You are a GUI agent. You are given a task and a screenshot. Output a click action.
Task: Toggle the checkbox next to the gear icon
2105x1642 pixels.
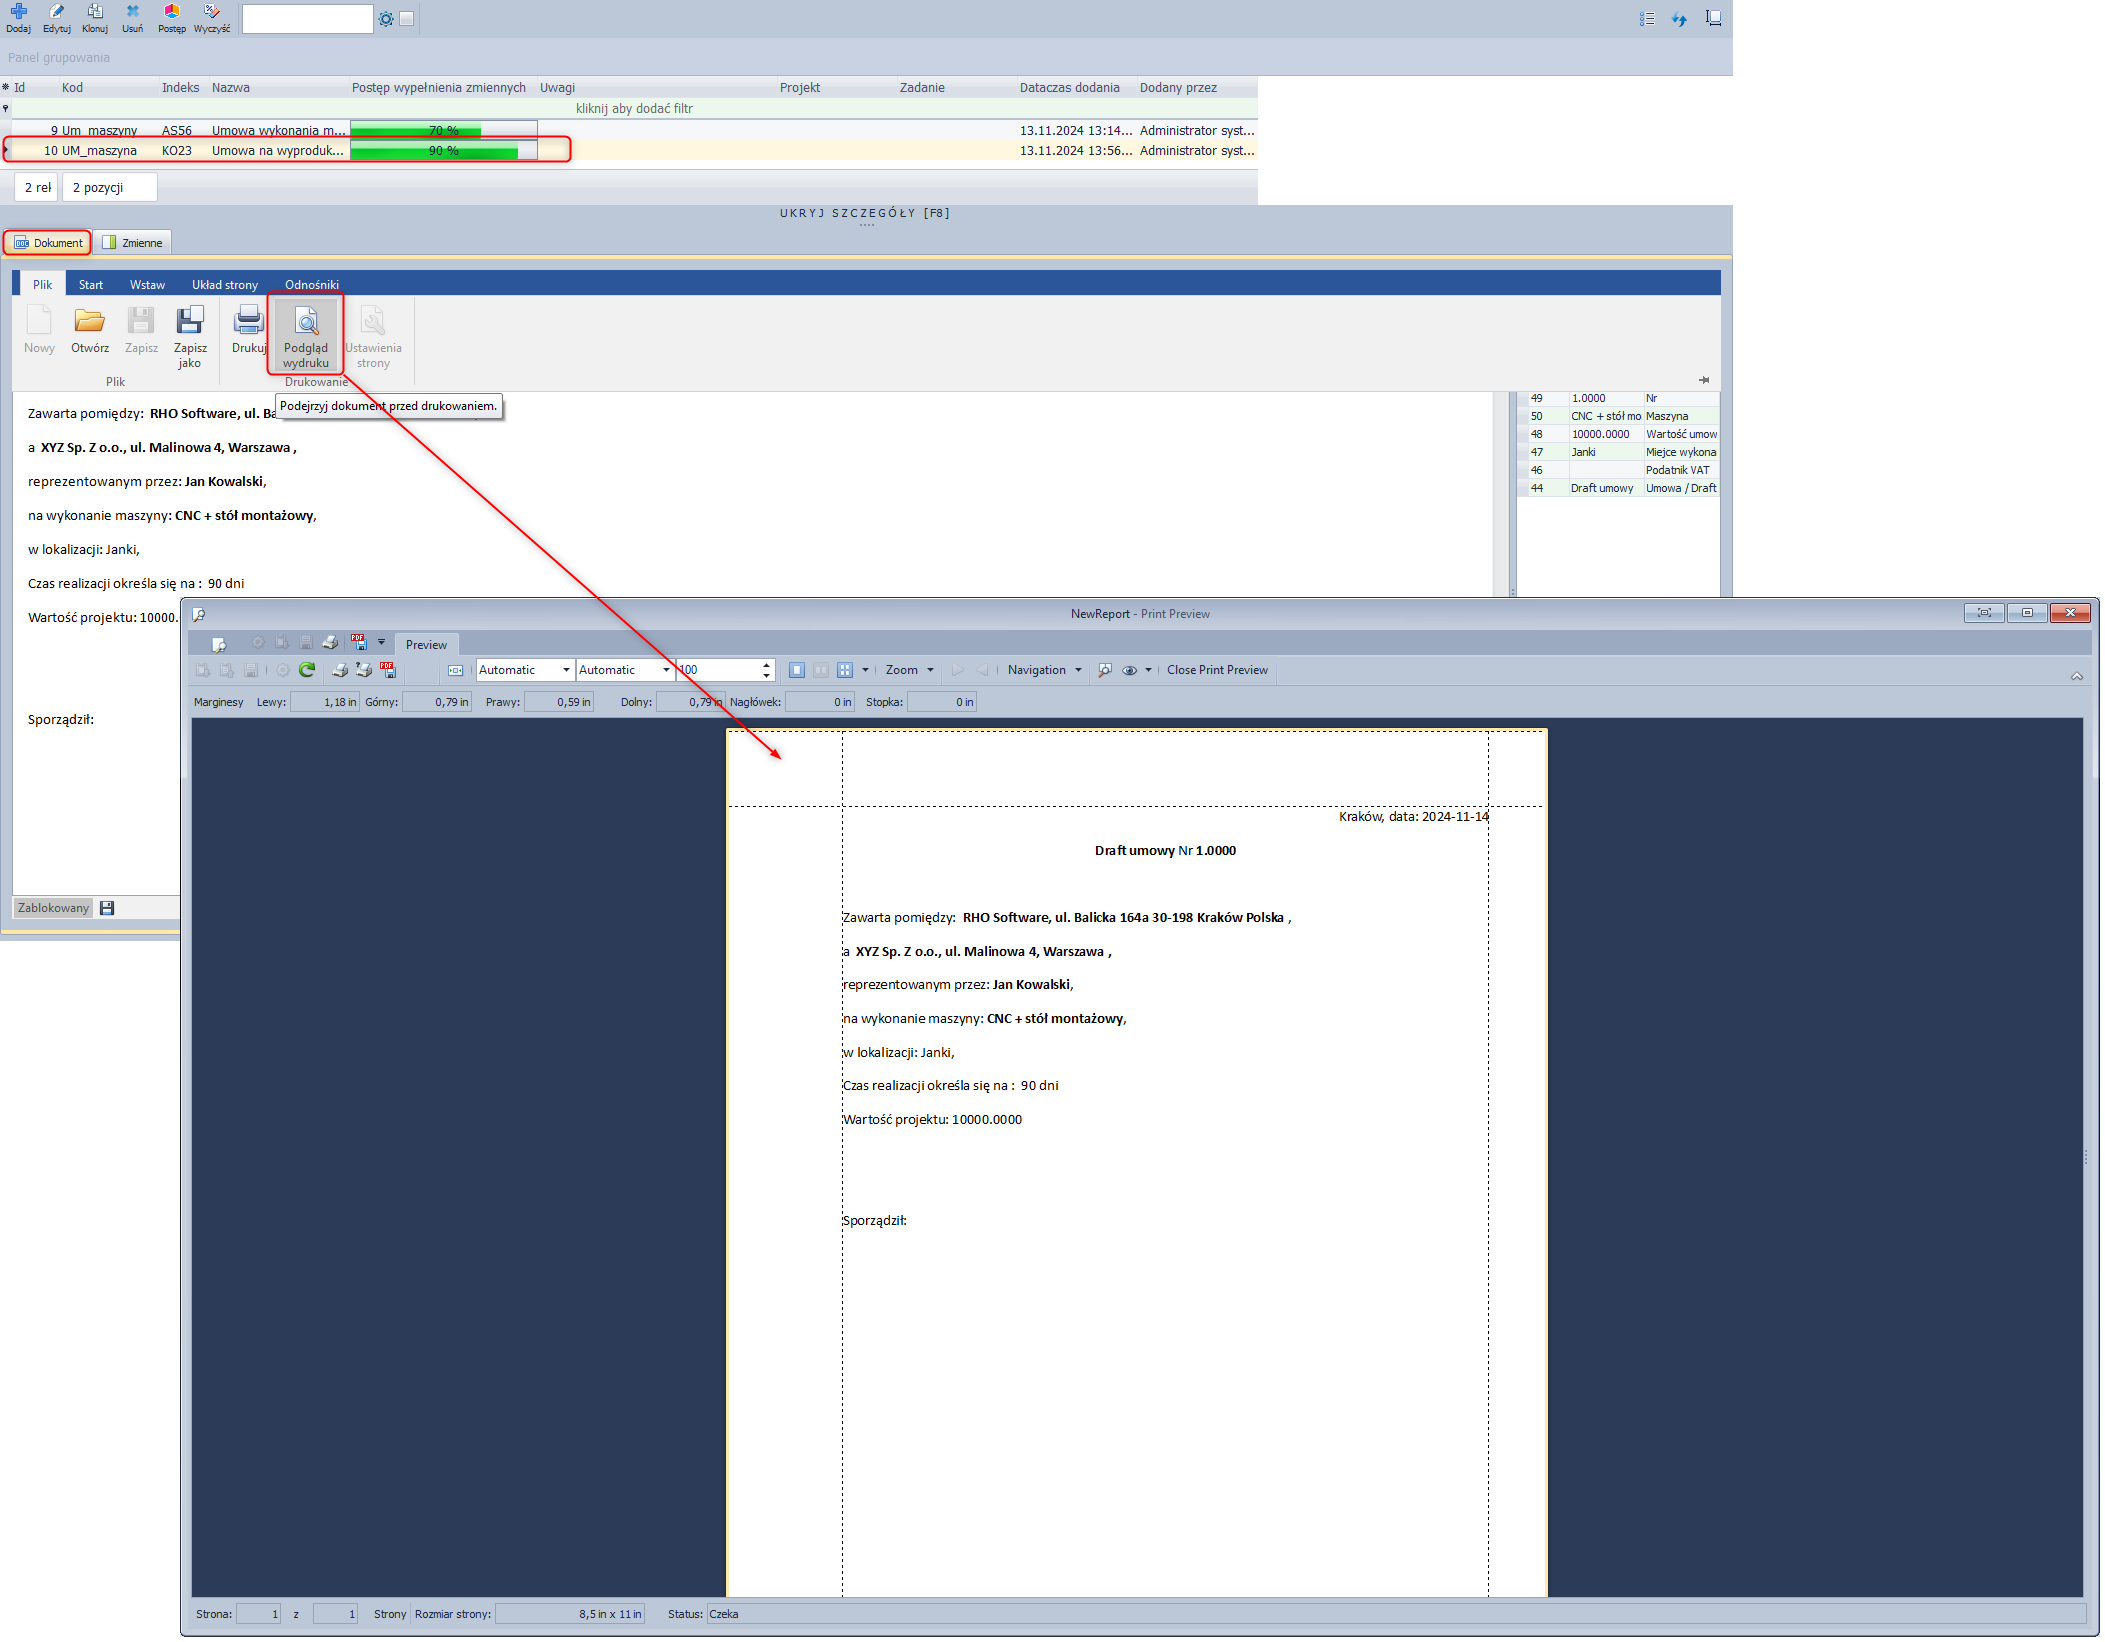point(407,19)
